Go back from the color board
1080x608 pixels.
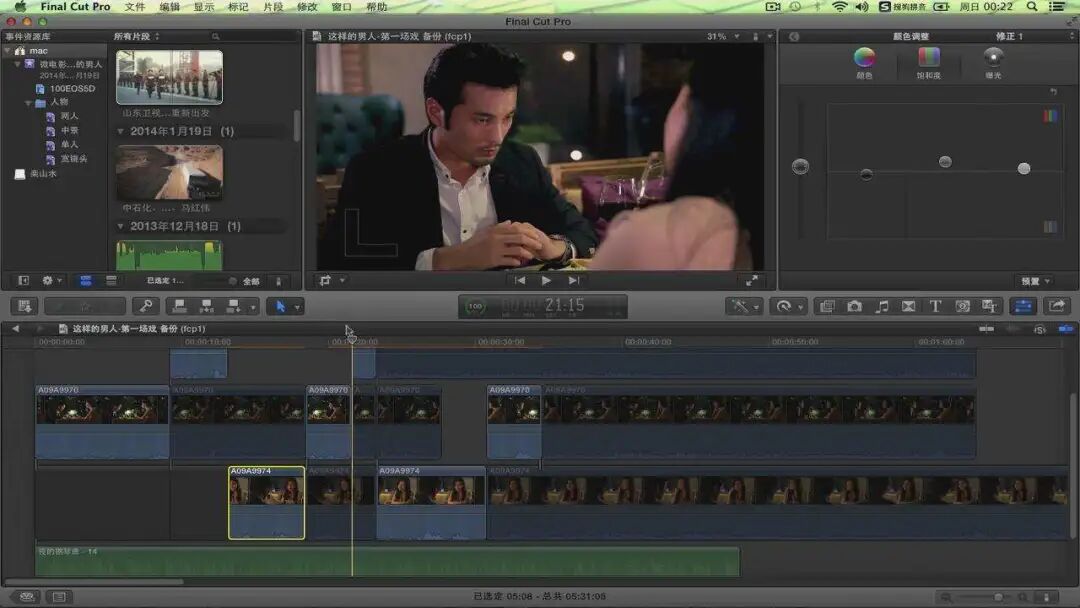794,36
